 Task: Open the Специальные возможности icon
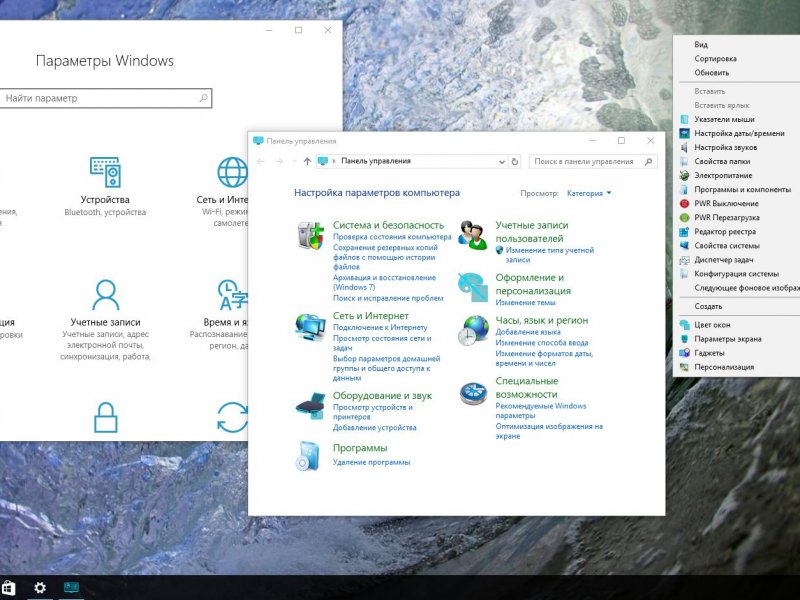tap(472, 393)
